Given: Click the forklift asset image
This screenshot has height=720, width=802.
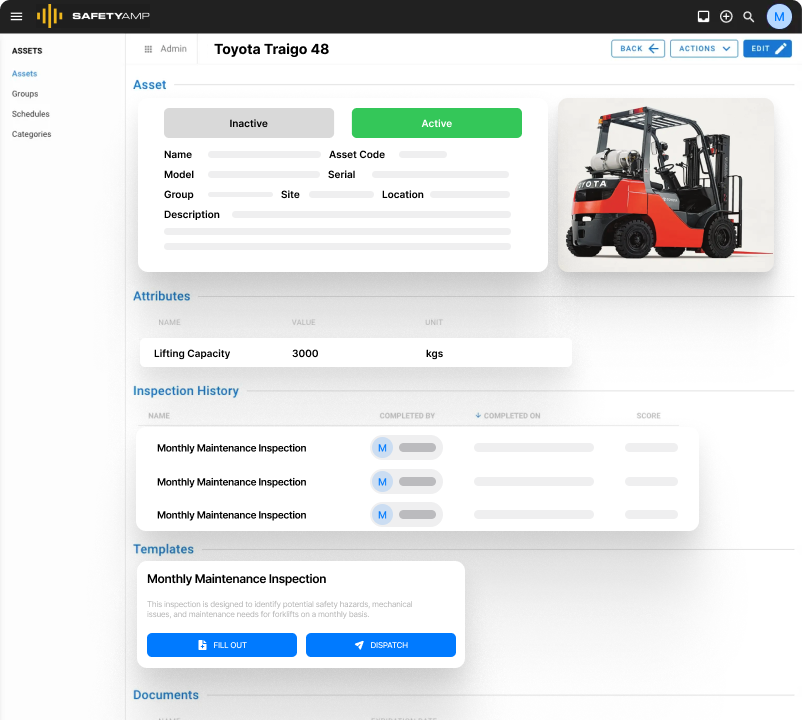Looking at the screenshot, I should click(x=665, y=185).
